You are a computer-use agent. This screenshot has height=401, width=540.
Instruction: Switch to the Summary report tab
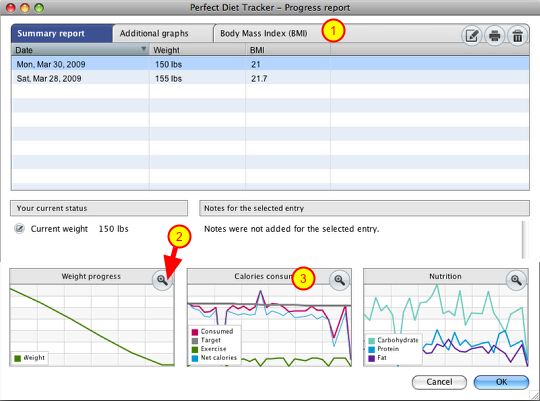click(x=62, y=33)
